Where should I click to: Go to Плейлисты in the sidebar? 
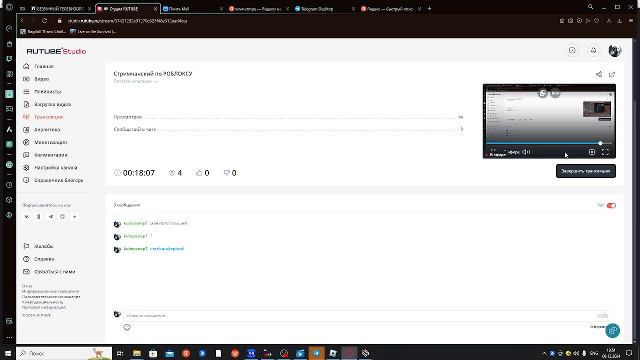pos(48,91)
